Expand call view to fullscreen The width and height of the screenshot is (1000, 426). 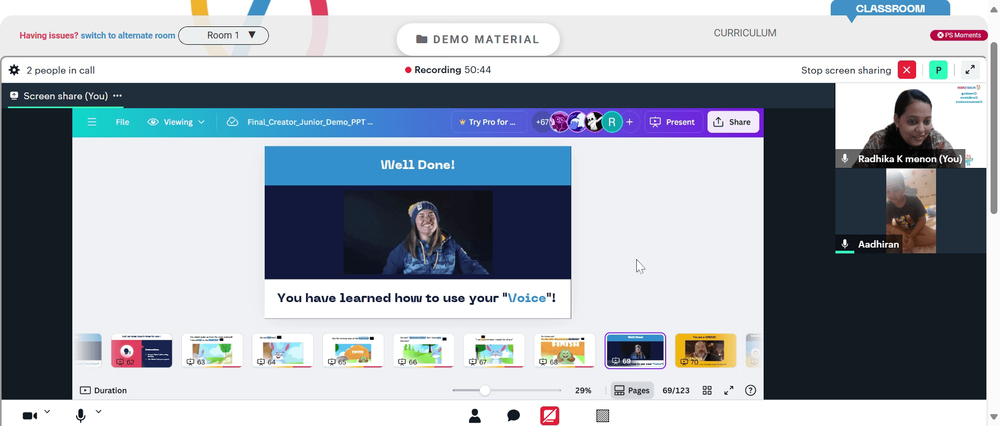pyautogui.click(x=969, y=70)
